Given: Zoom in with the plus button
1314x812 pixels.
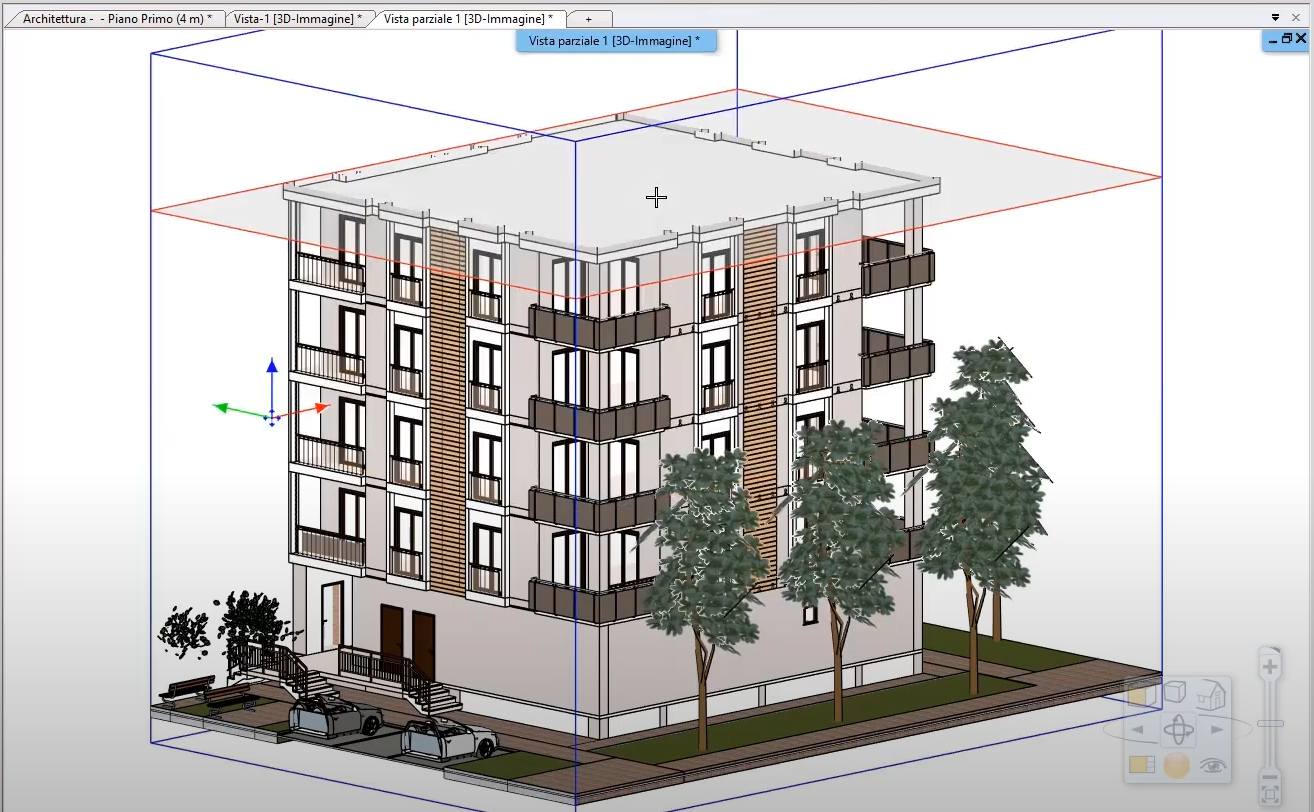Looking at the screenshot, I should click(x=1270, y=666).
